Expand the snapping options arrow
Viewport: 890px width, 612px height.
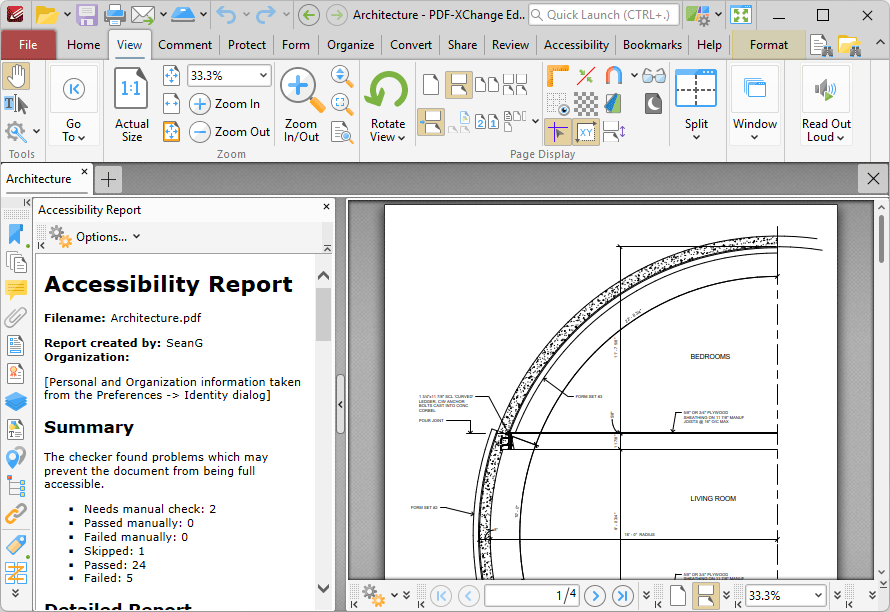click(633, 76)
